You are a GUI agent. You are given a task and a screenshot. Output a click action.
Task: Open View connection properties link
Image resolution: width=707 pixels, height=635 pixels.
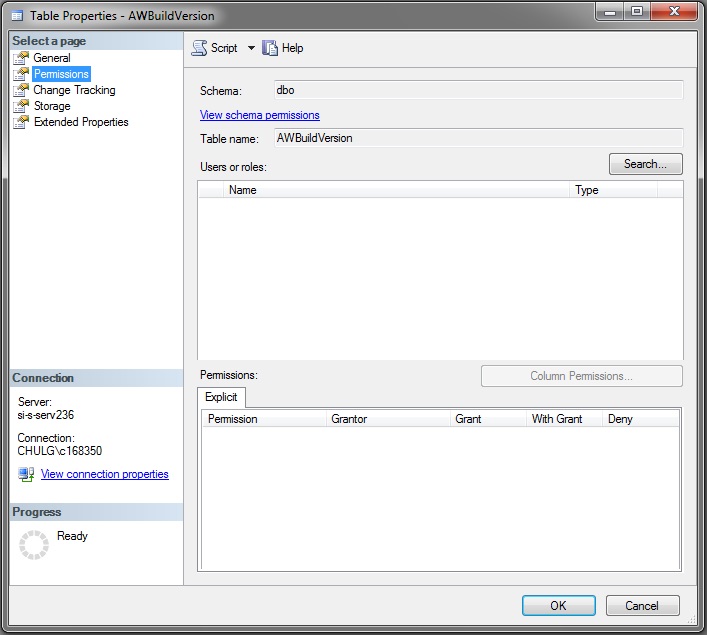point(105,474)
